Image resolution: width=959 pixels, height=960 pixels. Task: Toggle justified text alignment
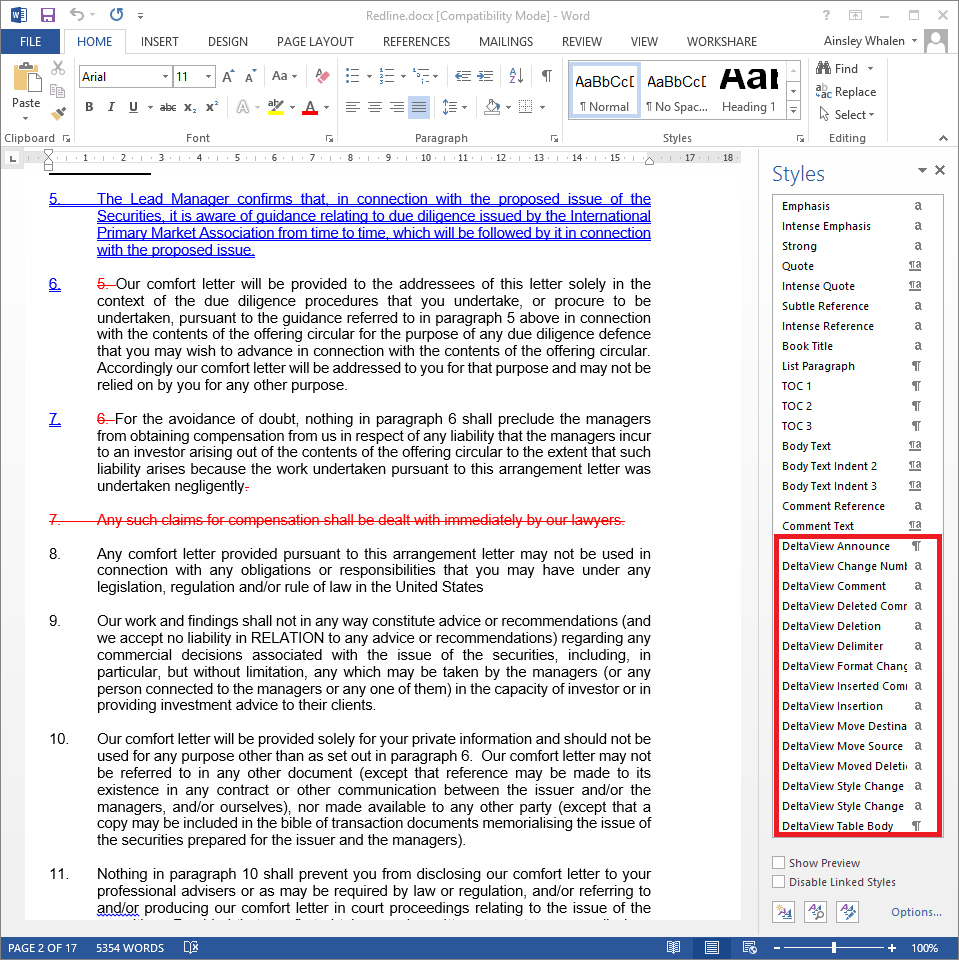click(419, 107)
